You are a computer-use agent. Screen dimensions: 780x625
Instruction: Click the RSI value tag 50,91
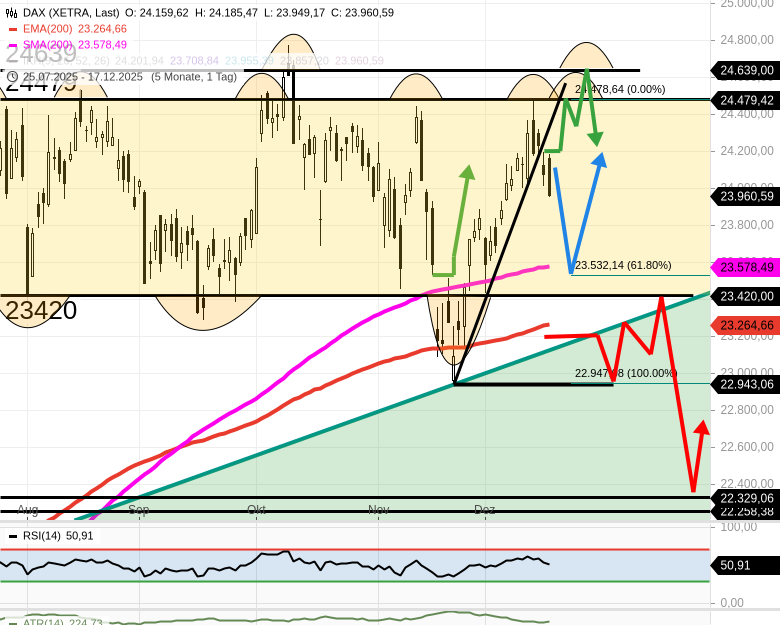[735, 565]
